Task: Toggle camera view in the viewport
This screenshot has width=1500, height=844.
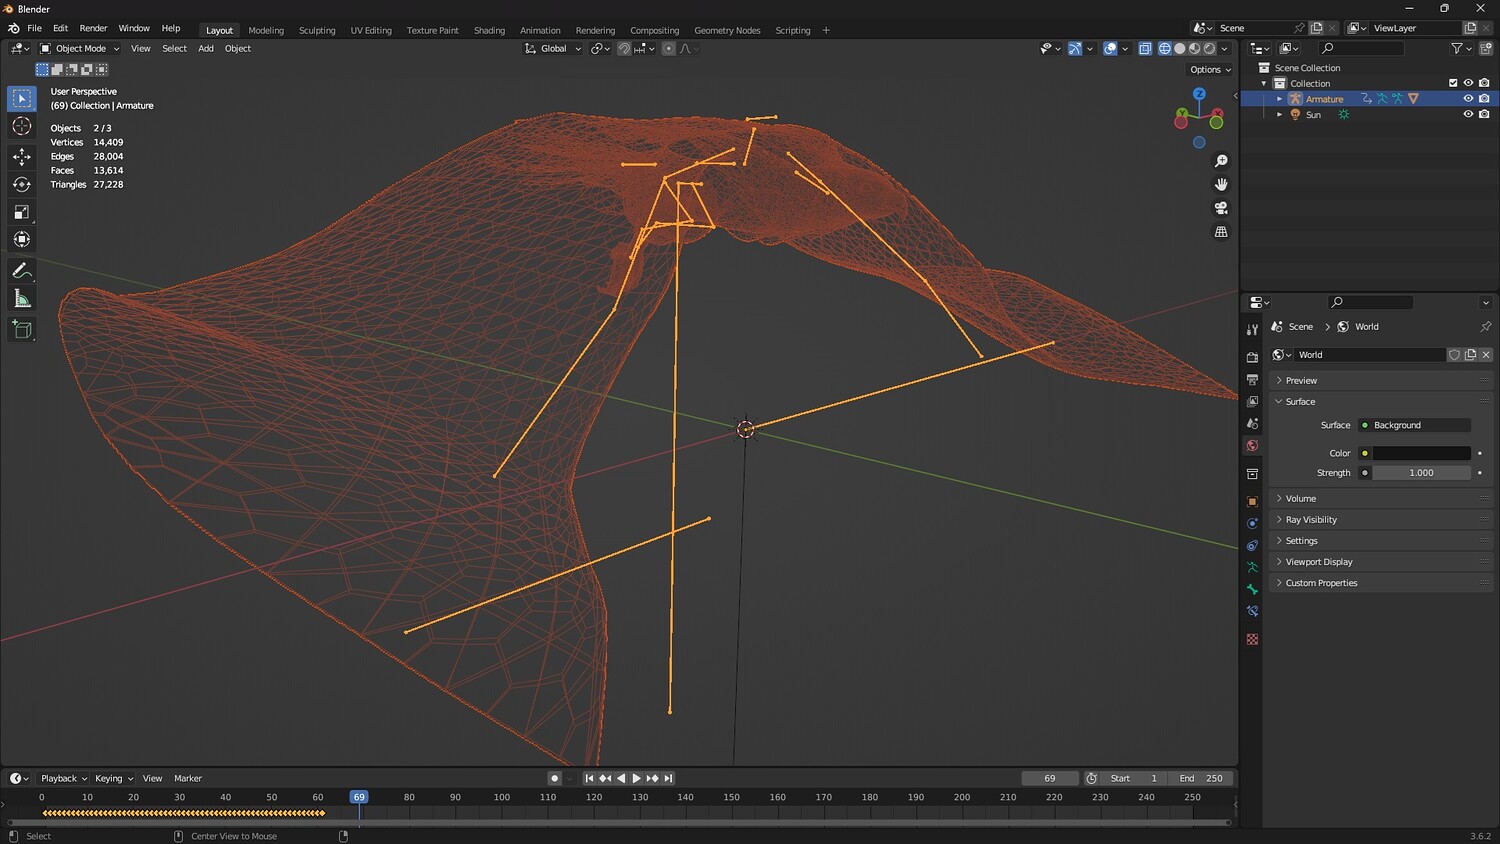Action: [x=1221, y=208]
